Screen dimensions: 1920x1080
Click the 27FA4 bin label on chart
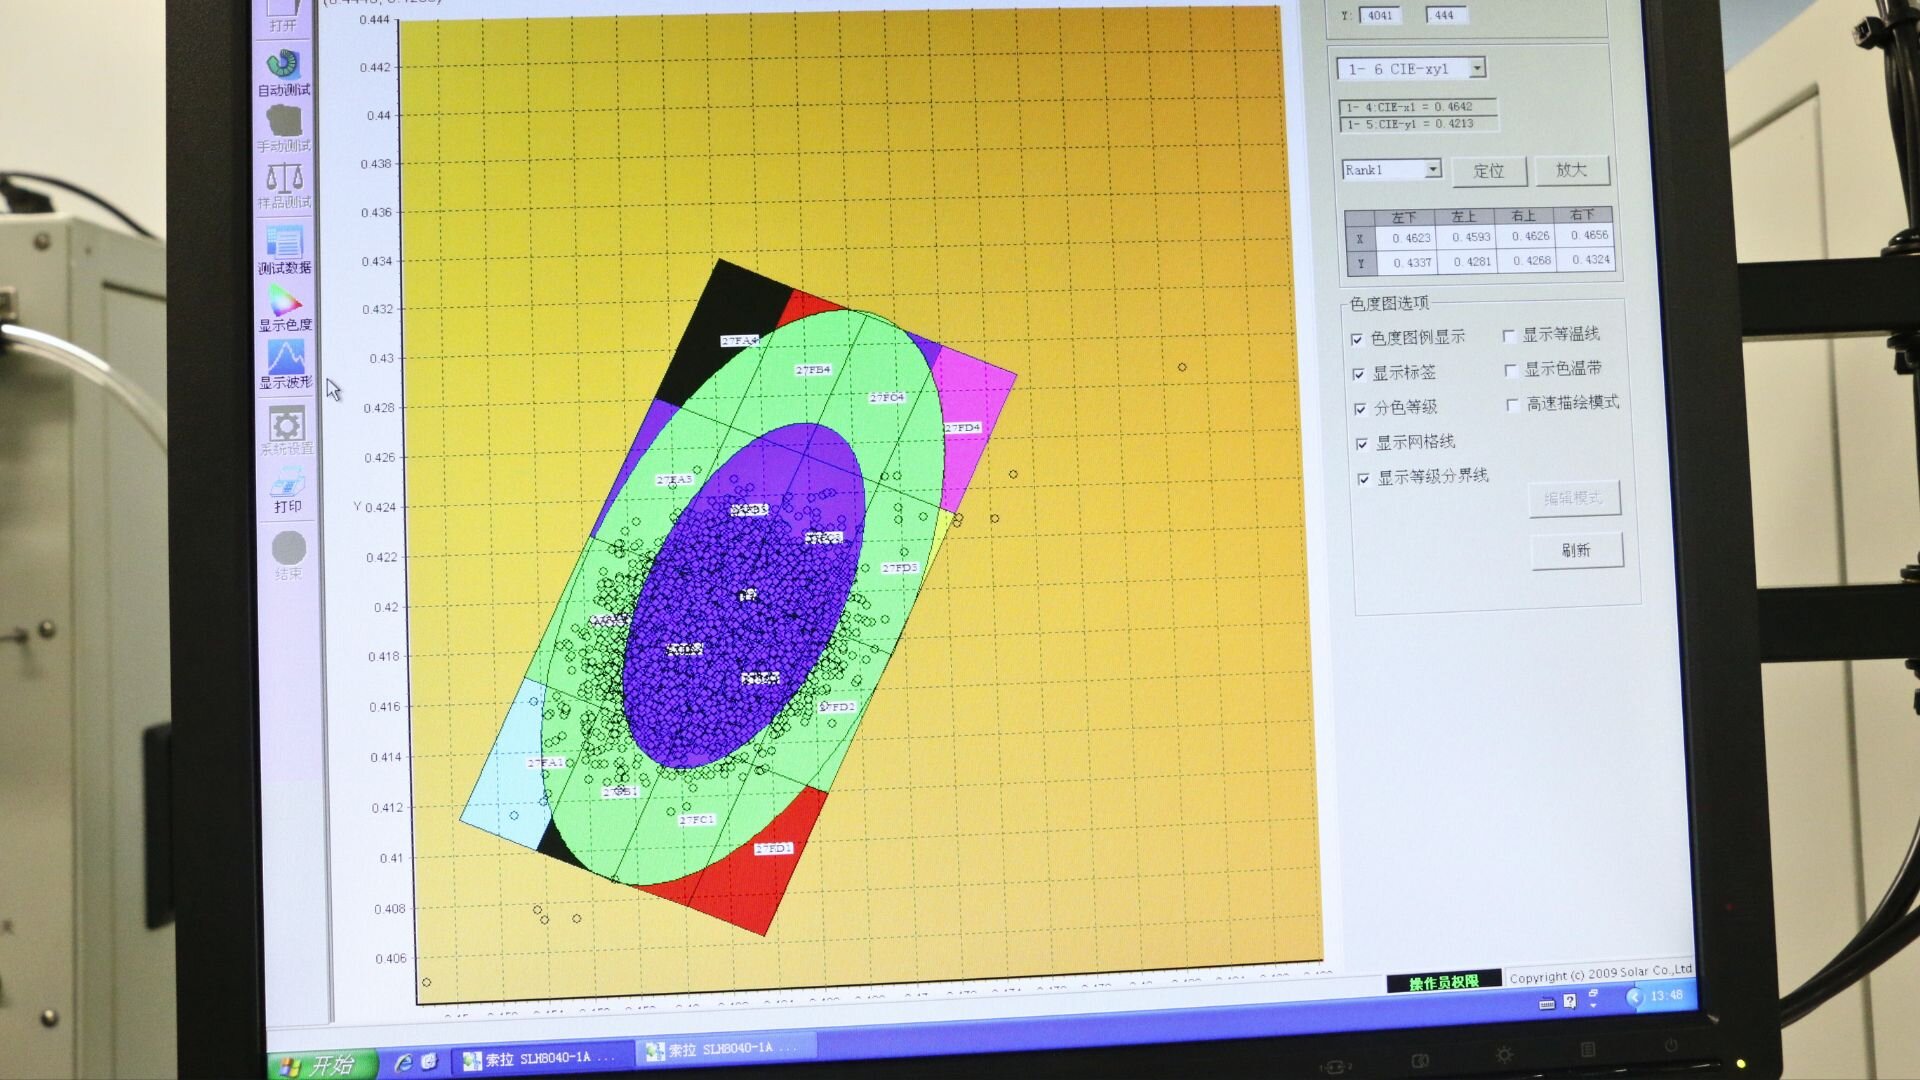(x=739, y=341)
